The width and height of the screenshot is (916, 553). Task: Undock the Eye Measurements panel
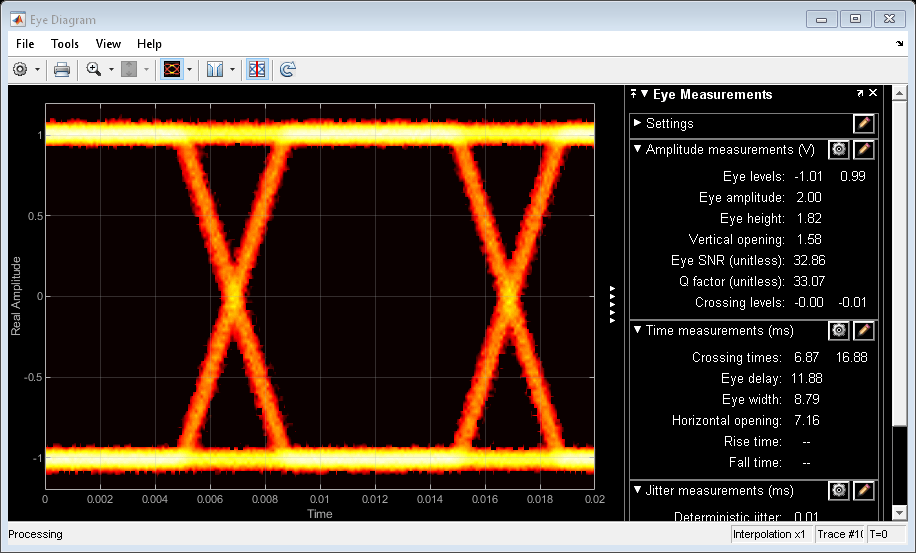860,93
